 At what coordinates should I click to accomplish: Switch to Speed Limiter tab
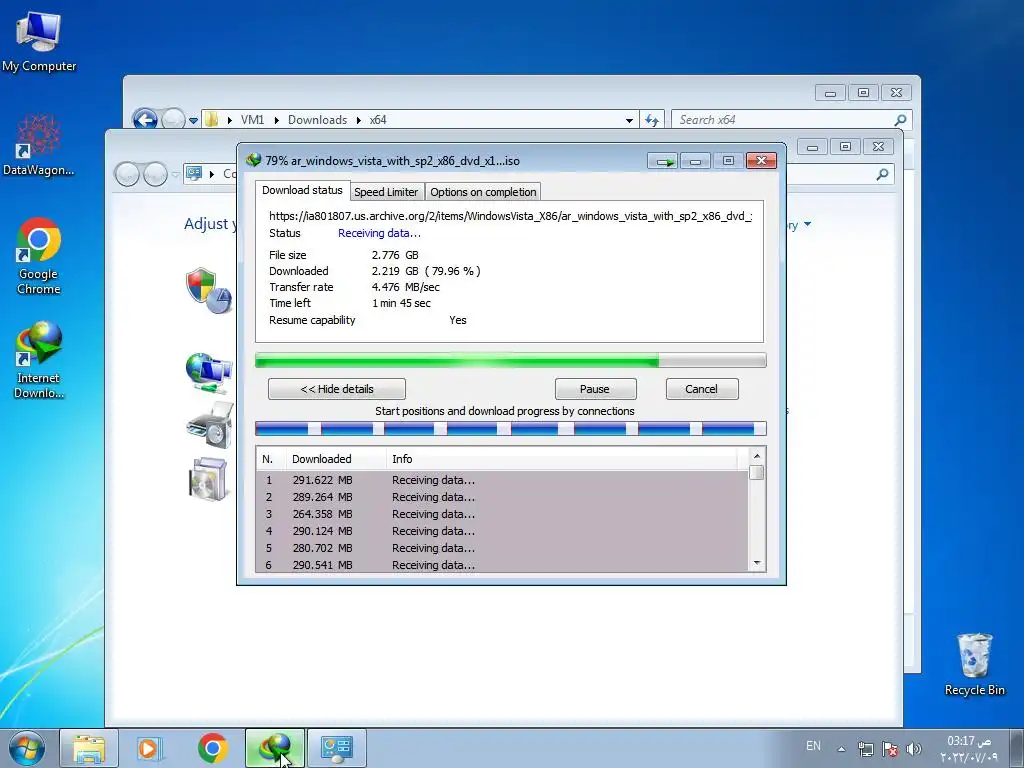386,192
